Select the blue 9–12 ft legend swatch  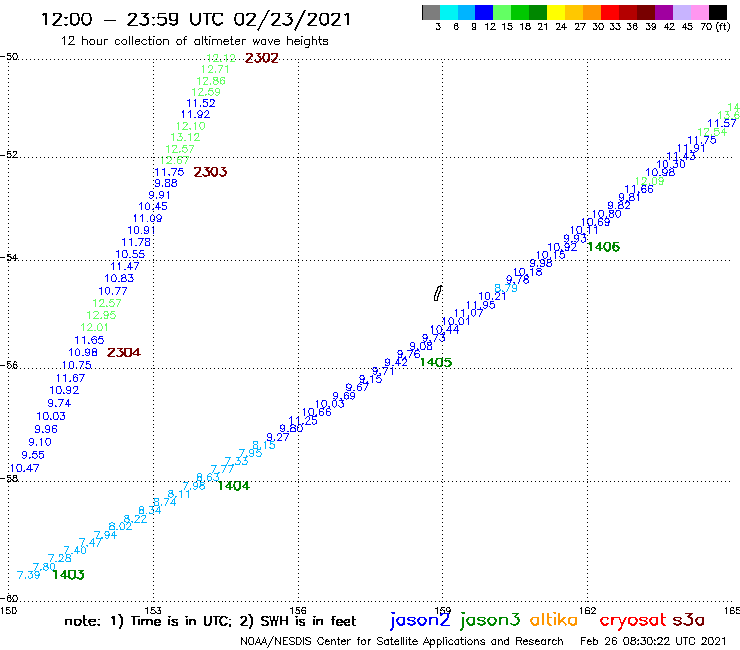[484, 12]
